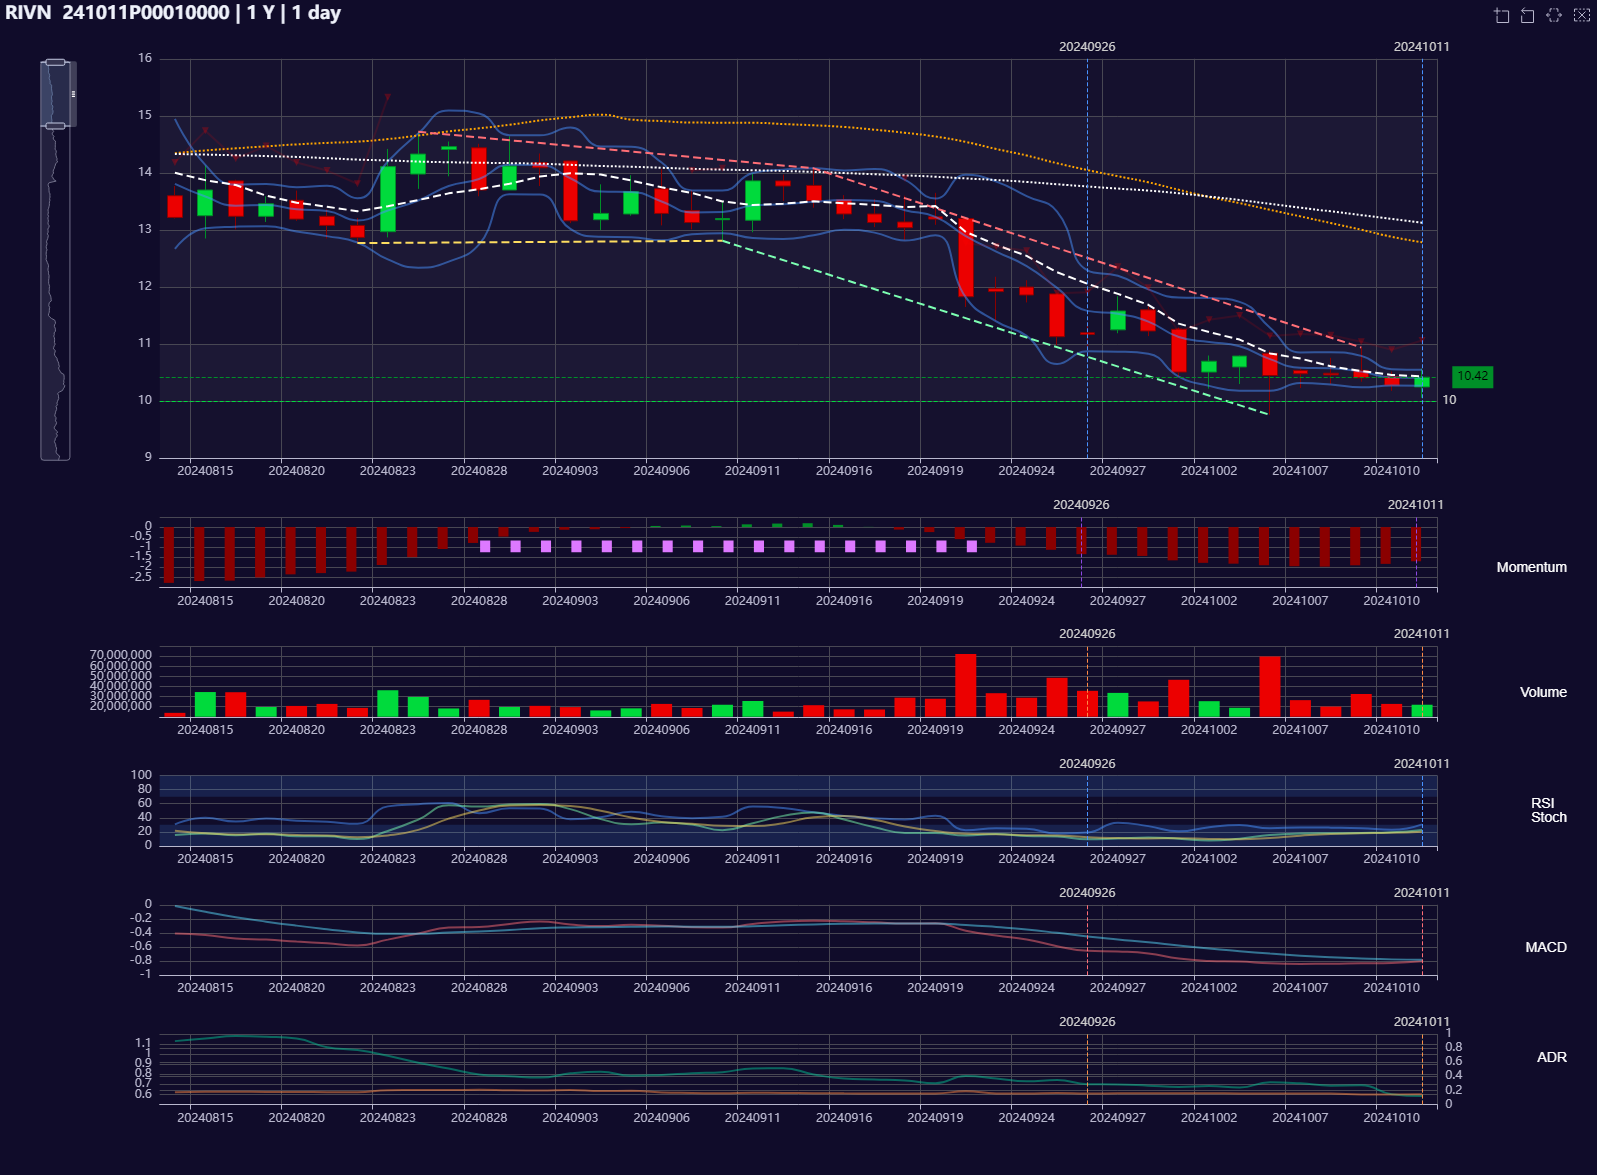Click the ADR panel label

click(x=1551, y=1057)
